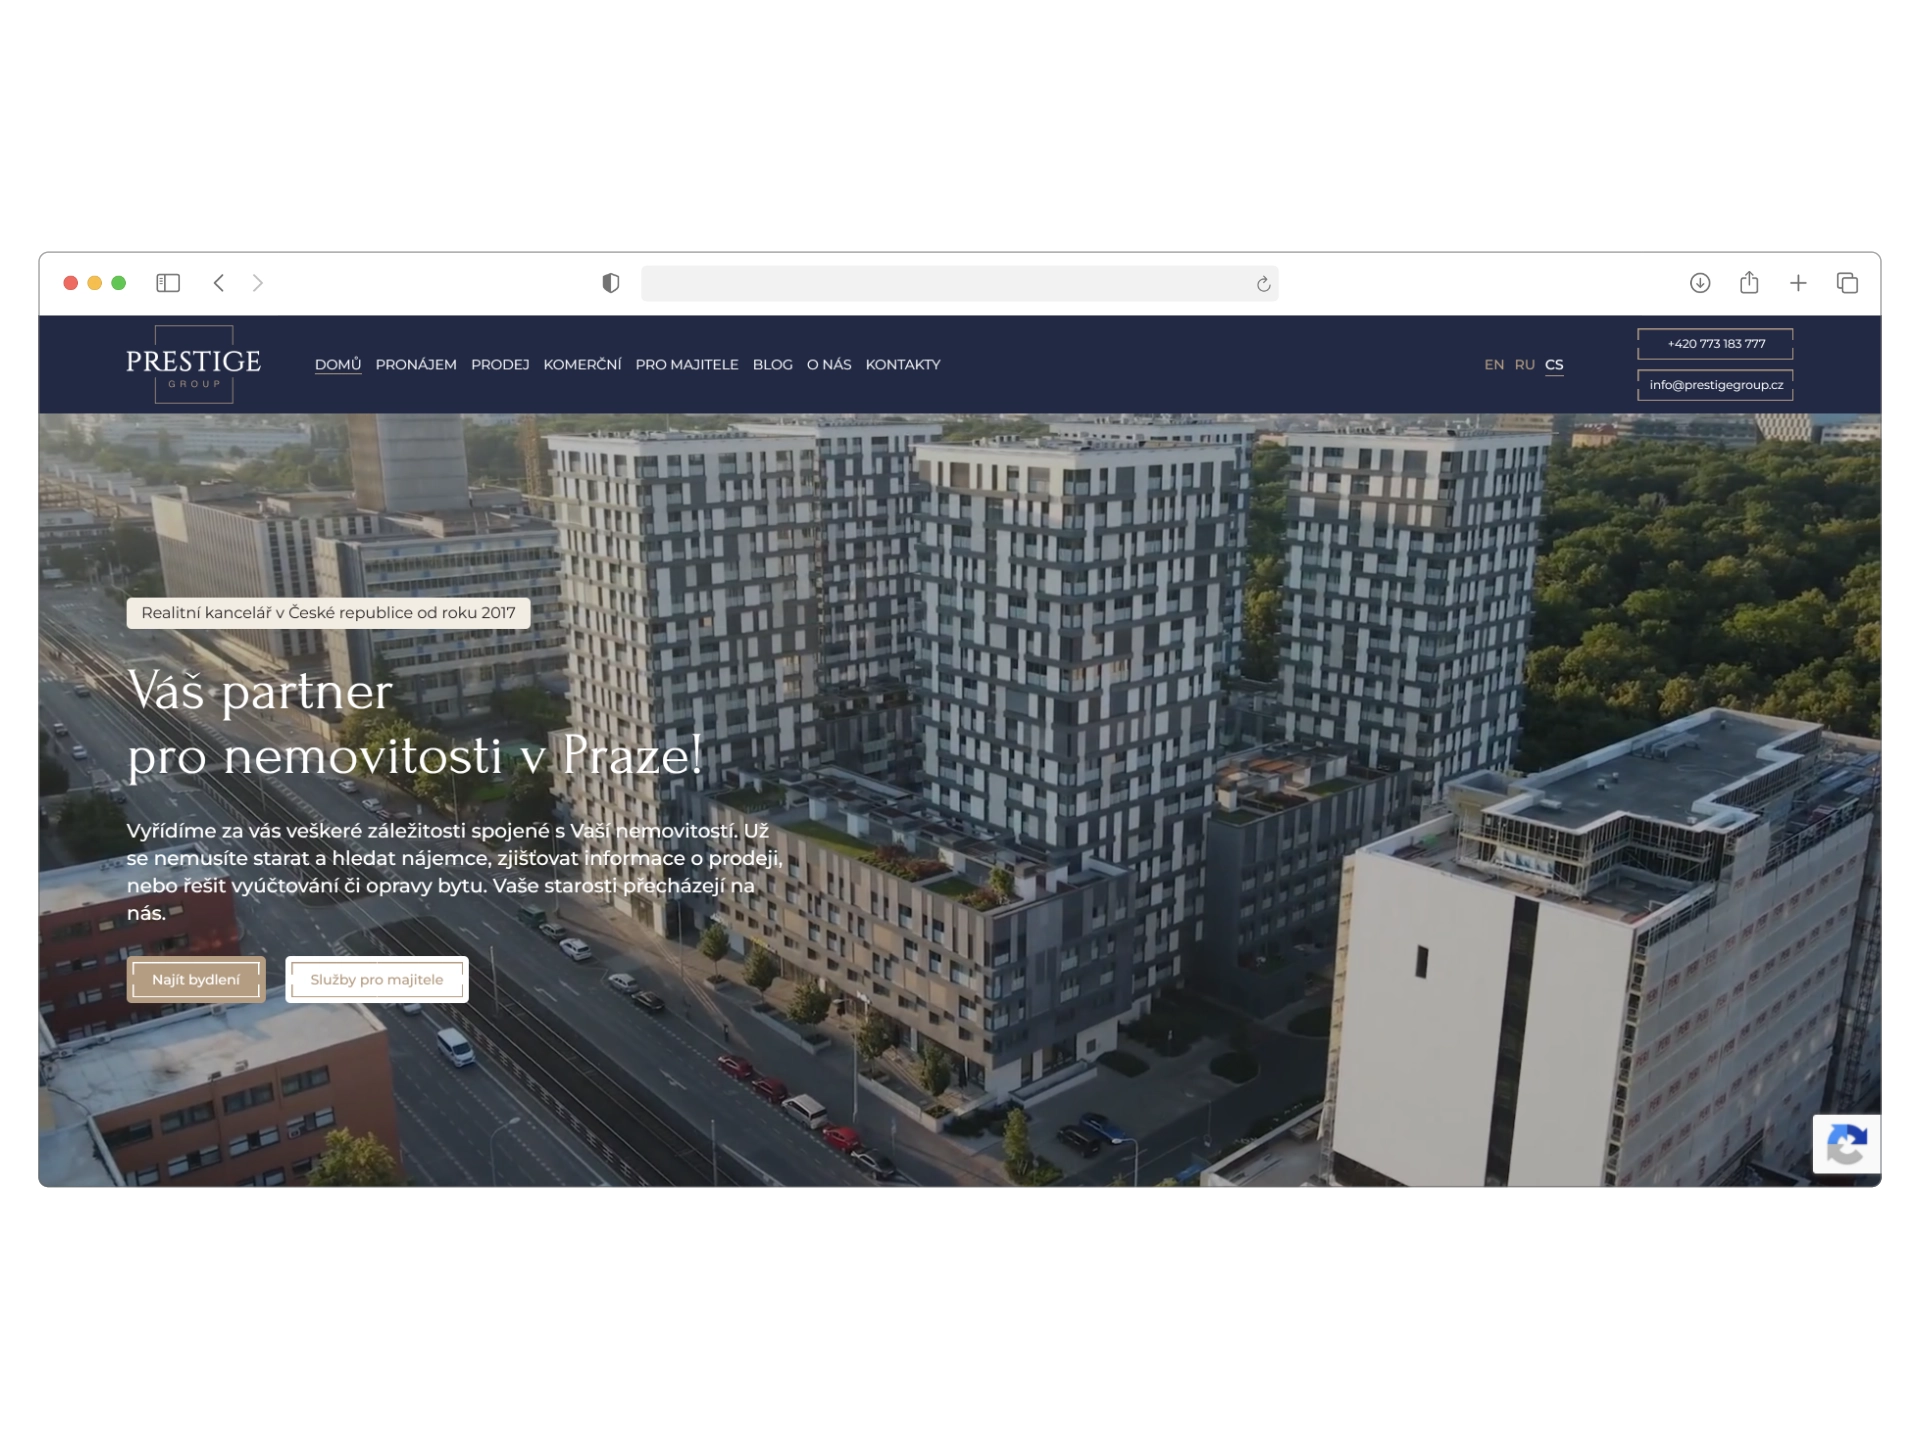Show tab overview icon
The height and width of the screenshot is (1440, 1920).
pos(1847,283)
